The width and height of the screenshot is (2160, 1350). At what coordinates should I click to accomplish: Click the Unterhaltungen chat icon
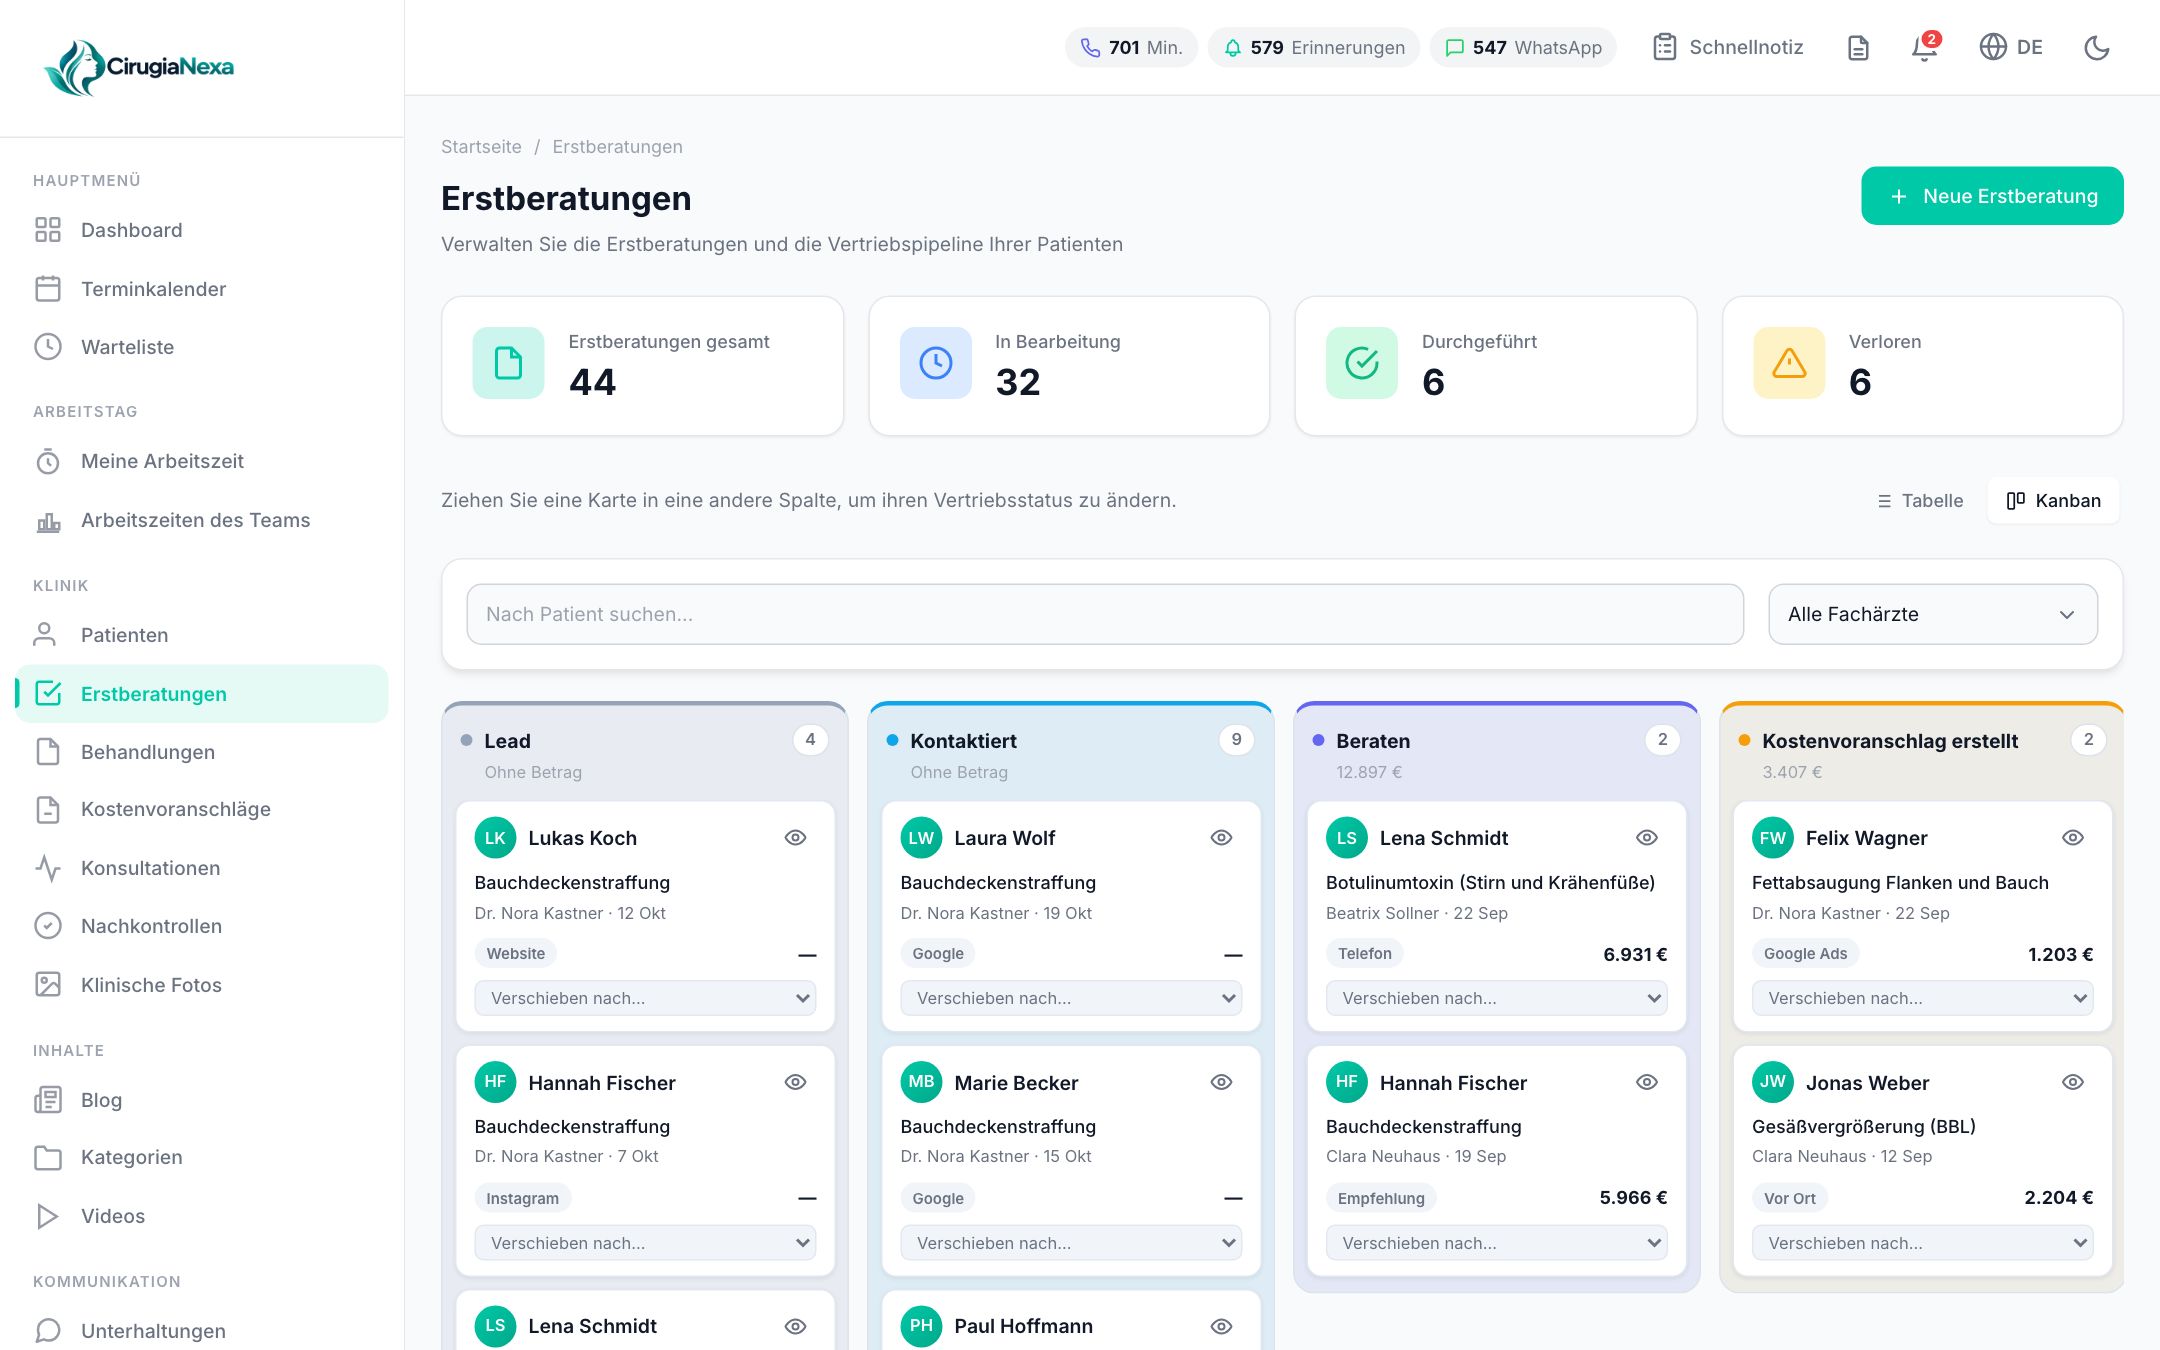coord(48,1331)
